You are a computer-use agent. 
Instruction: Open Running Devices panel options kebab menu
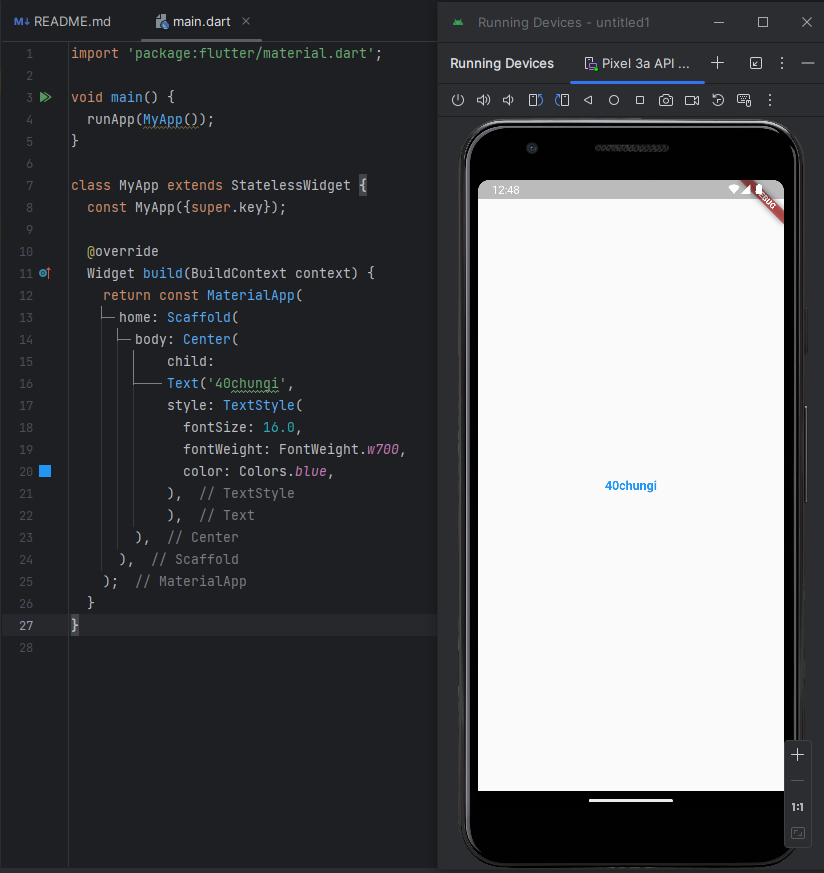[782, 63]
